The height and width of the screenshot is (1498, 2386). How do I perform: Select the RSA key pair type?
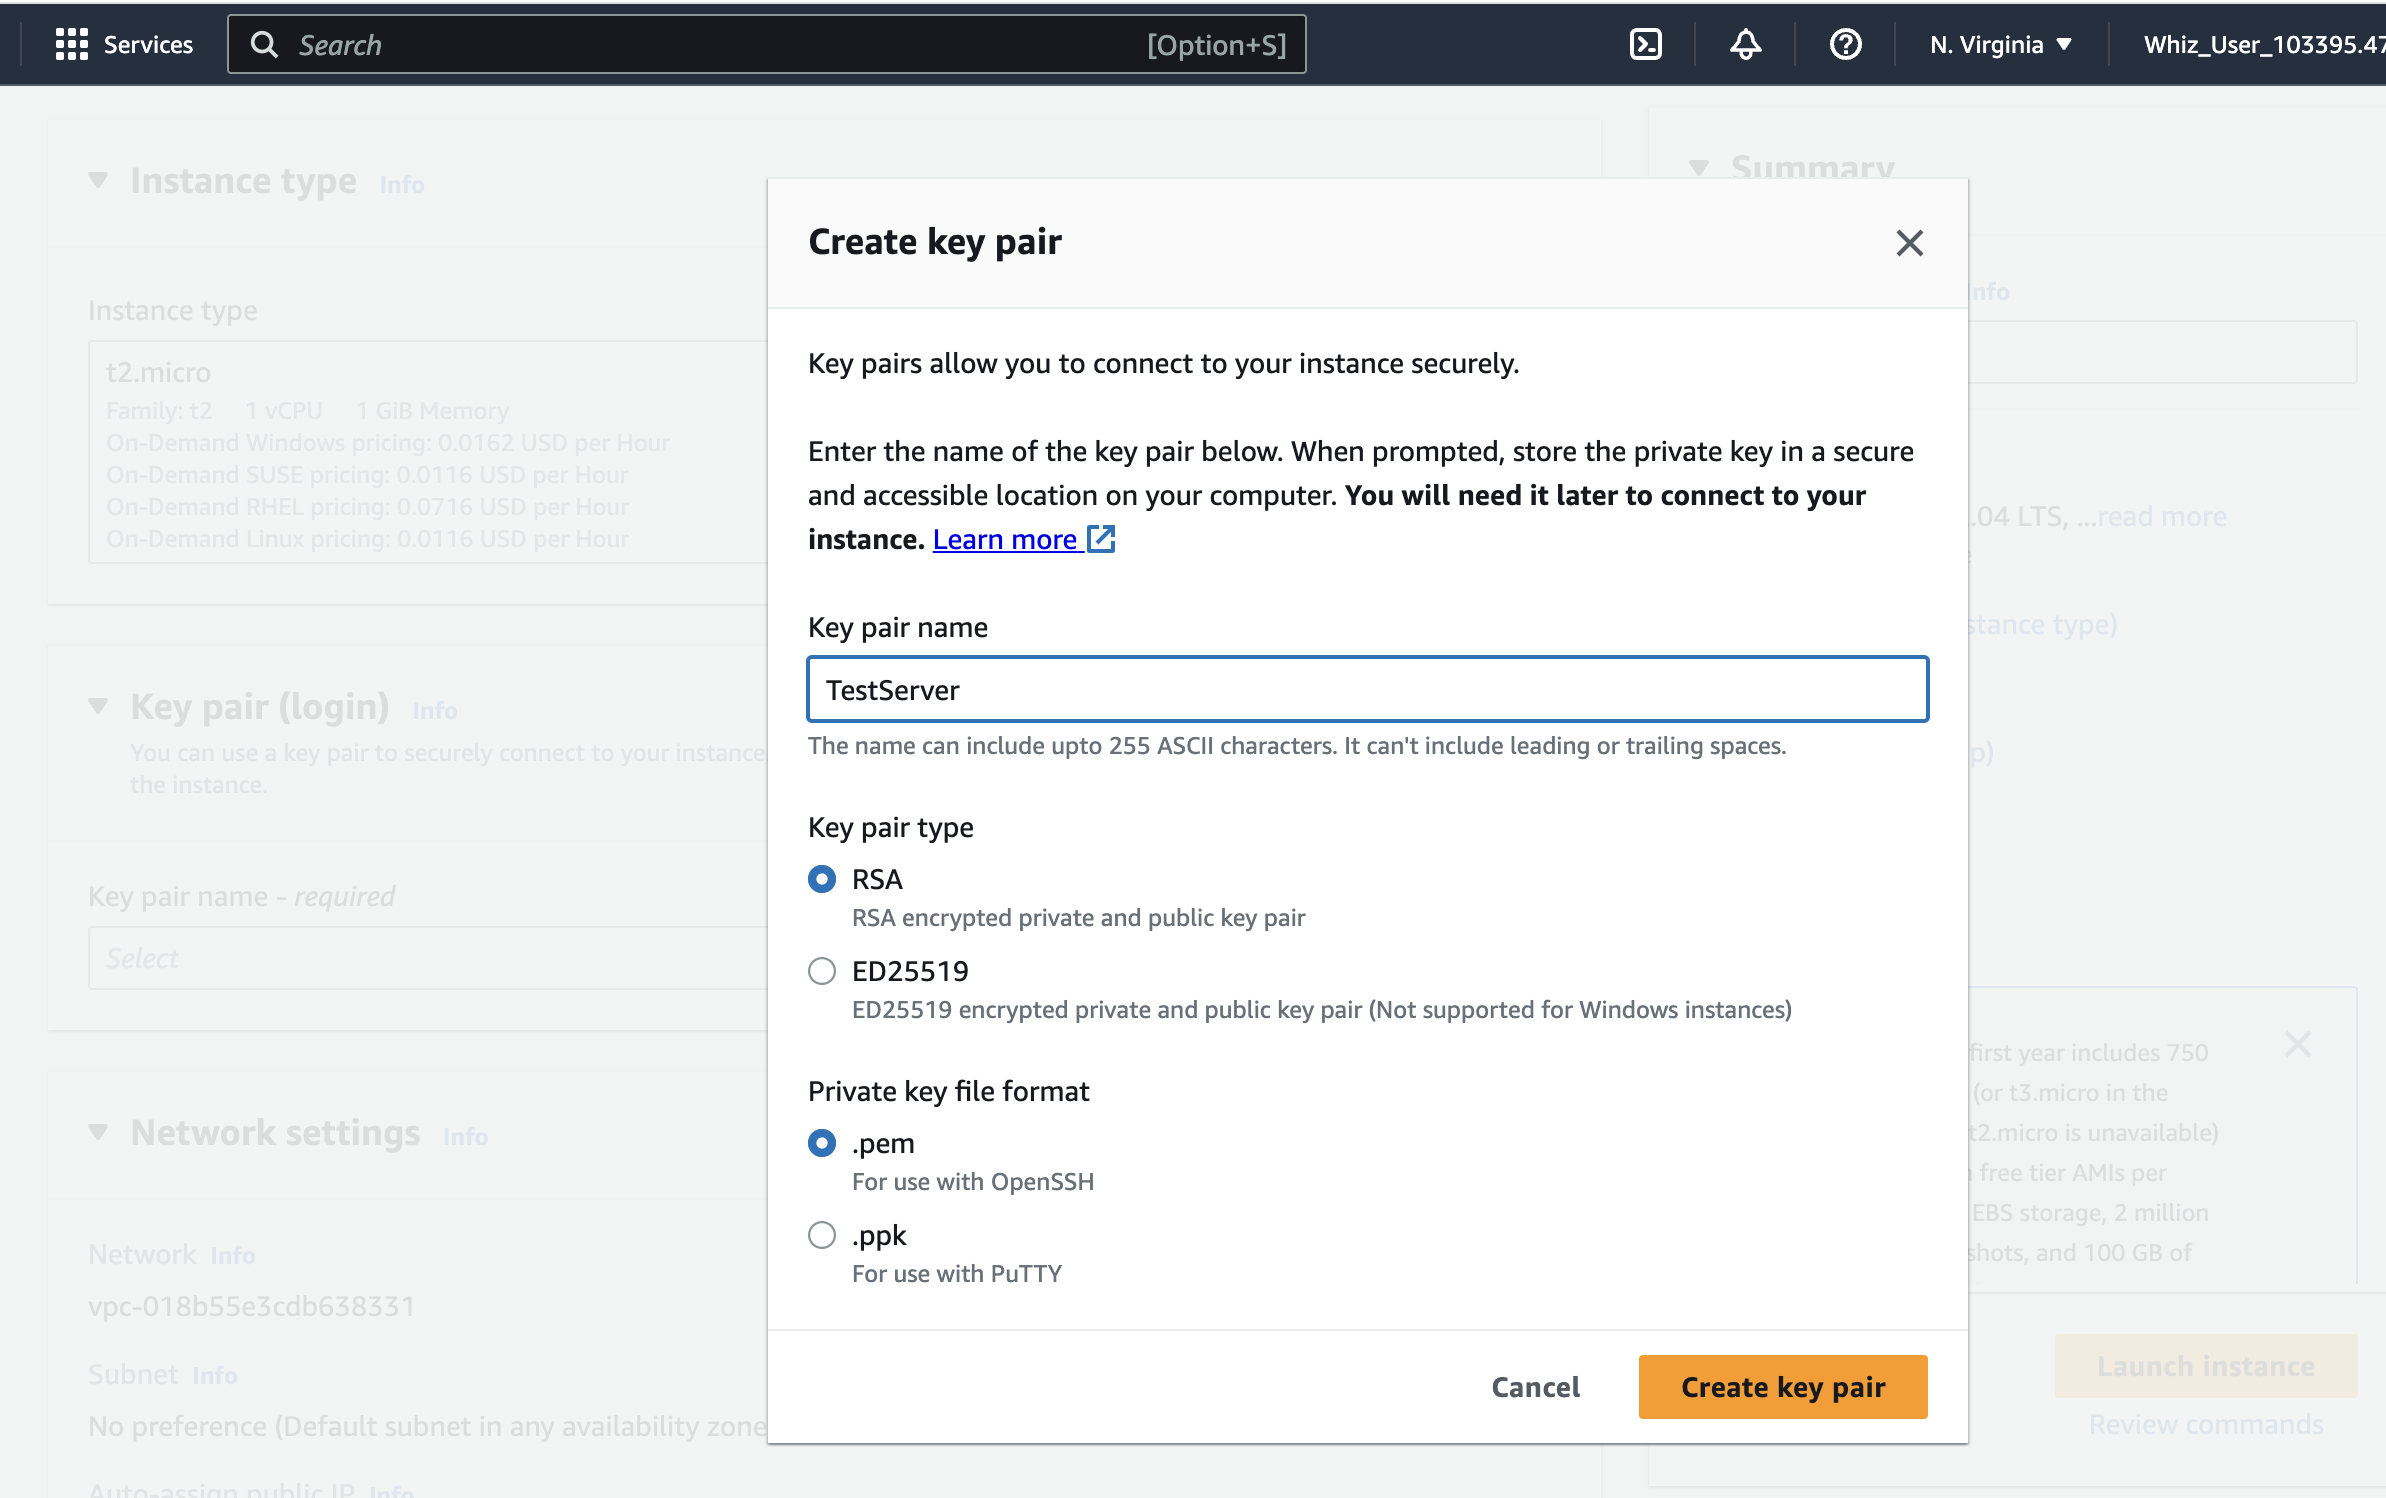[822, 879]
